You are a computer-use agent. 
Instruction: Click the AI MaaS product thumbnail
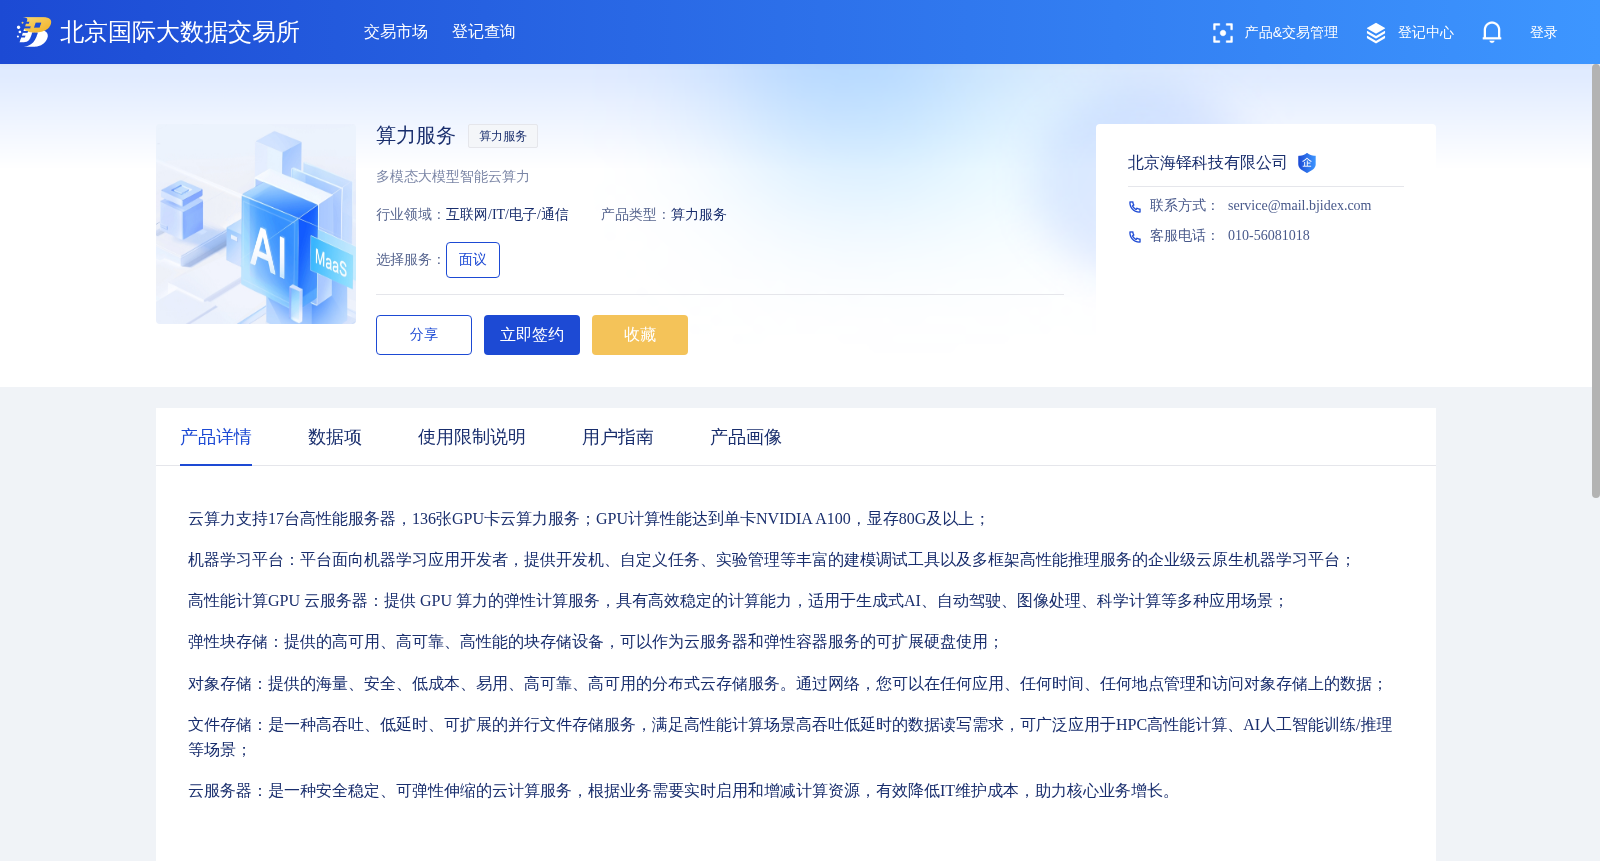256,224
